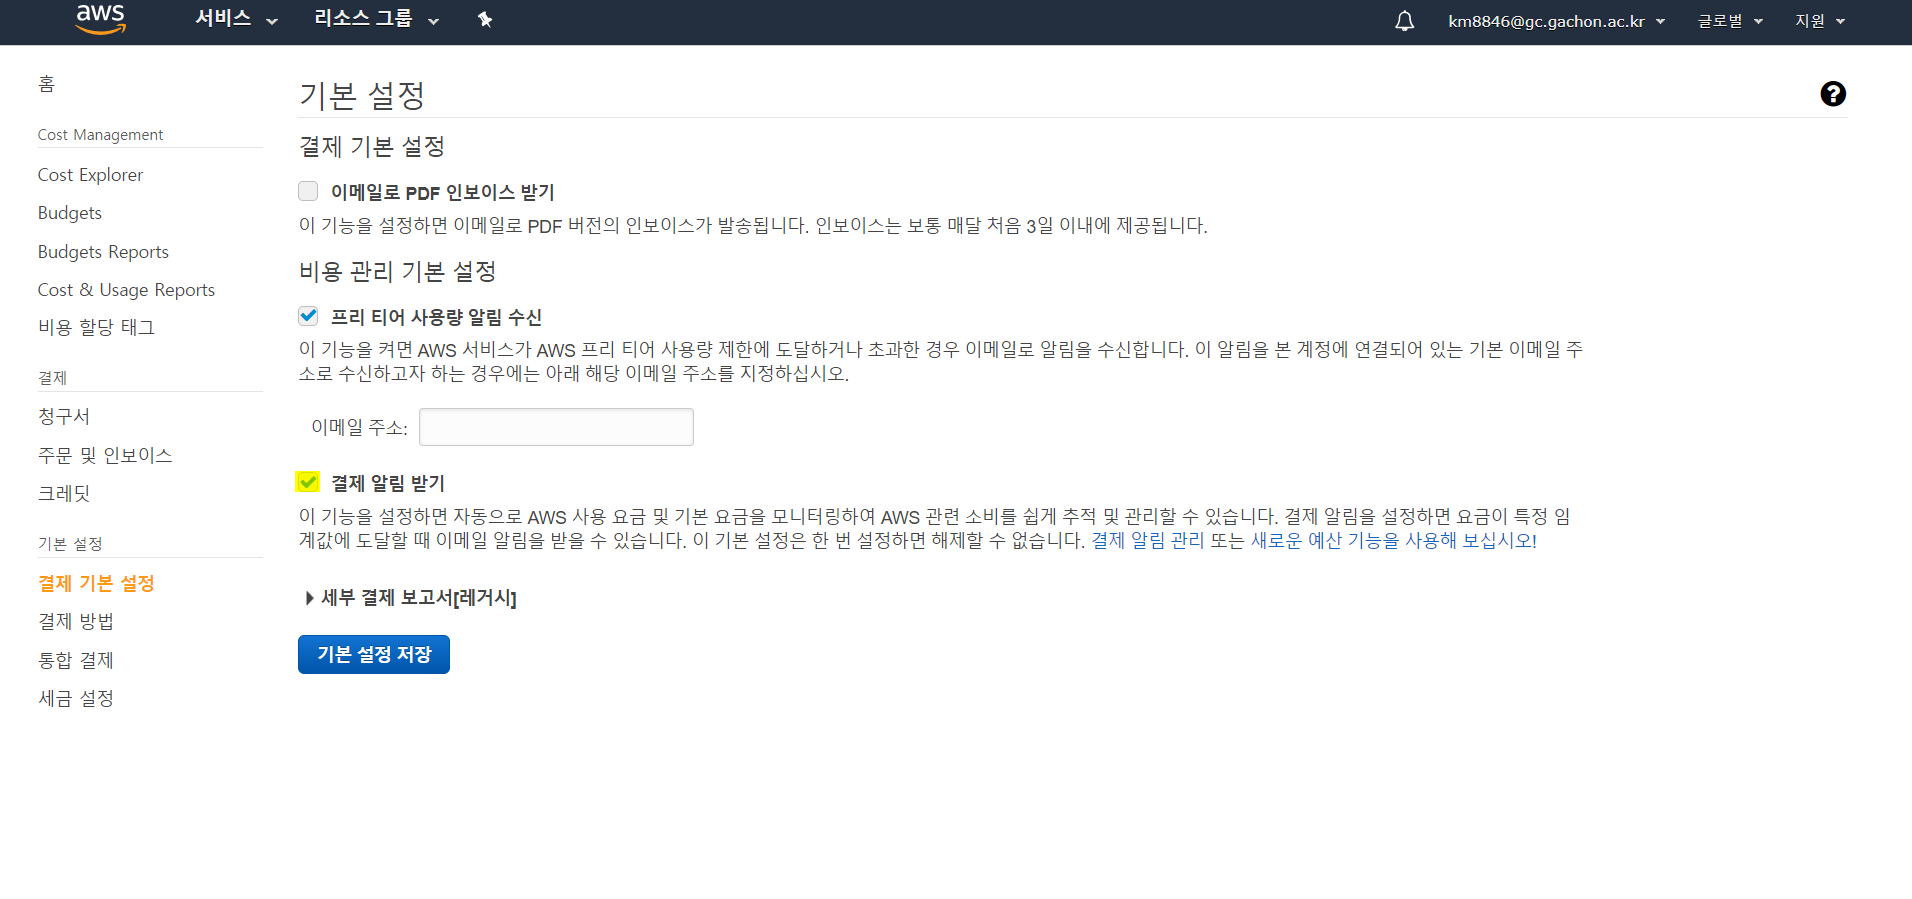This screenshot has width=1912, height=899.
Task: Click the 기본 설정 page title
Action: click(x=362, y=96)
